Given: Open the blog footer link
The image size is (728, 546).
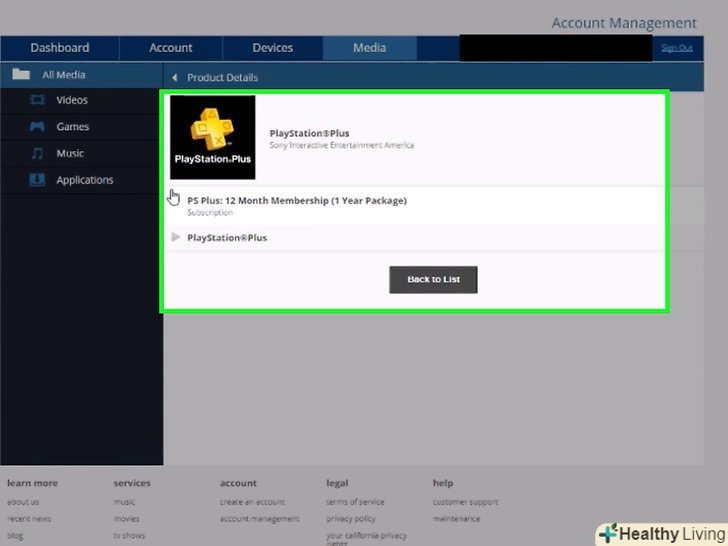Looking at the screenshot, I should (x=15, y=536).
